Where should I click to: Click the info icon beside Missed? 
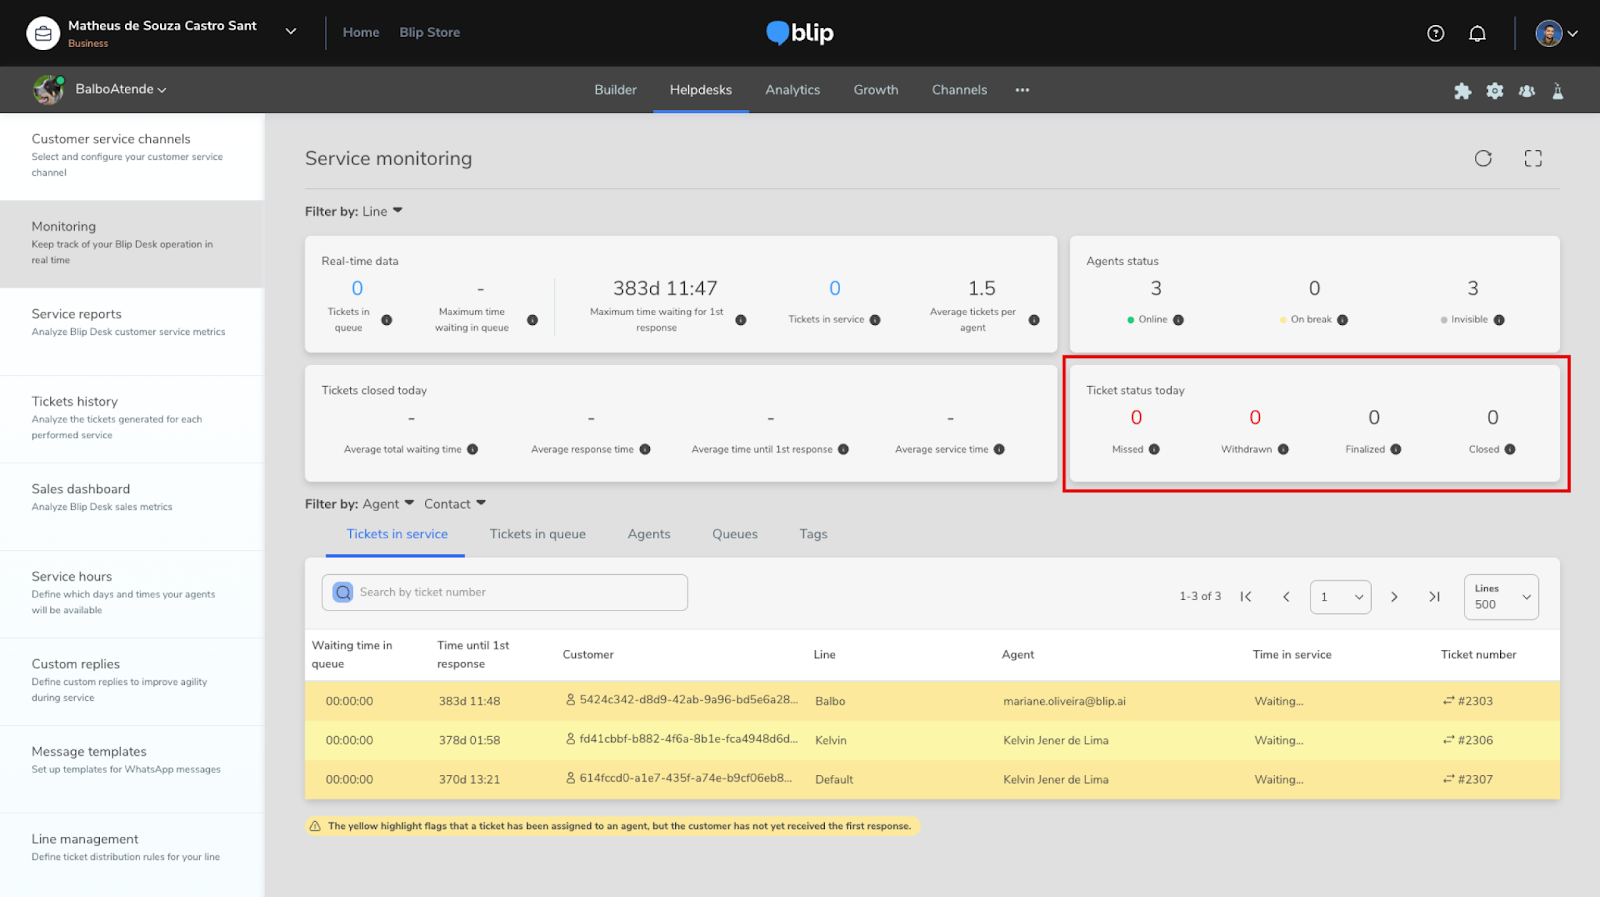click(1154, 450)
